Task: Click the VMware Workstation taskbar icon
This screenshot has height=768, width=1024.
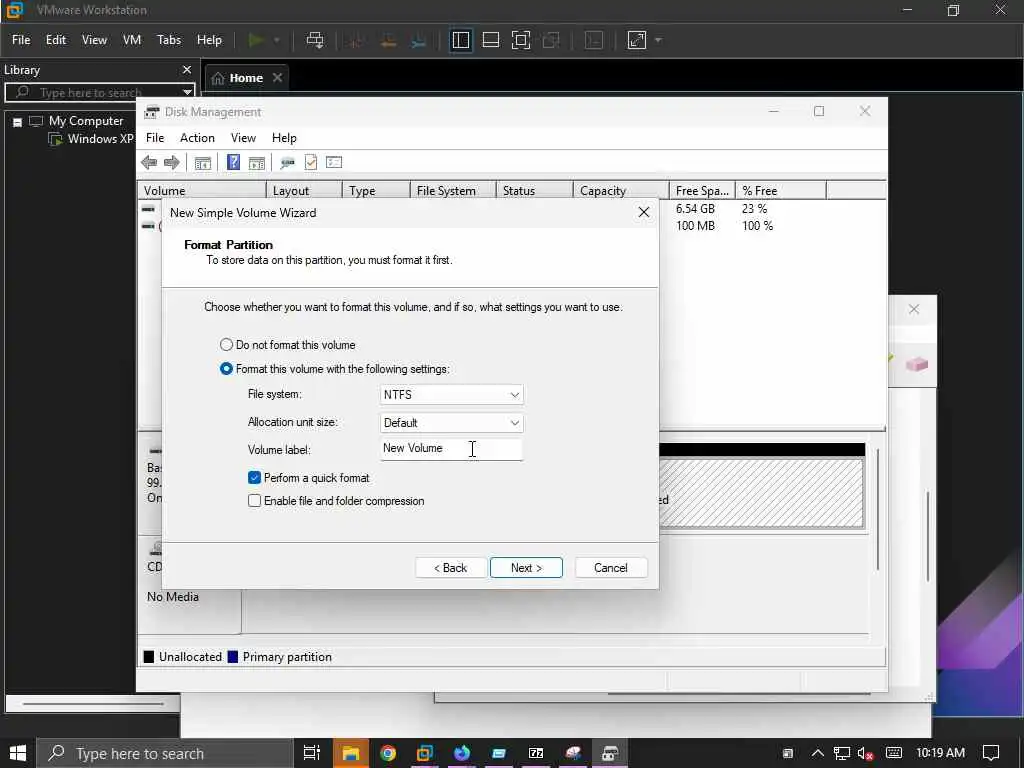Action: tap(424, 753)
